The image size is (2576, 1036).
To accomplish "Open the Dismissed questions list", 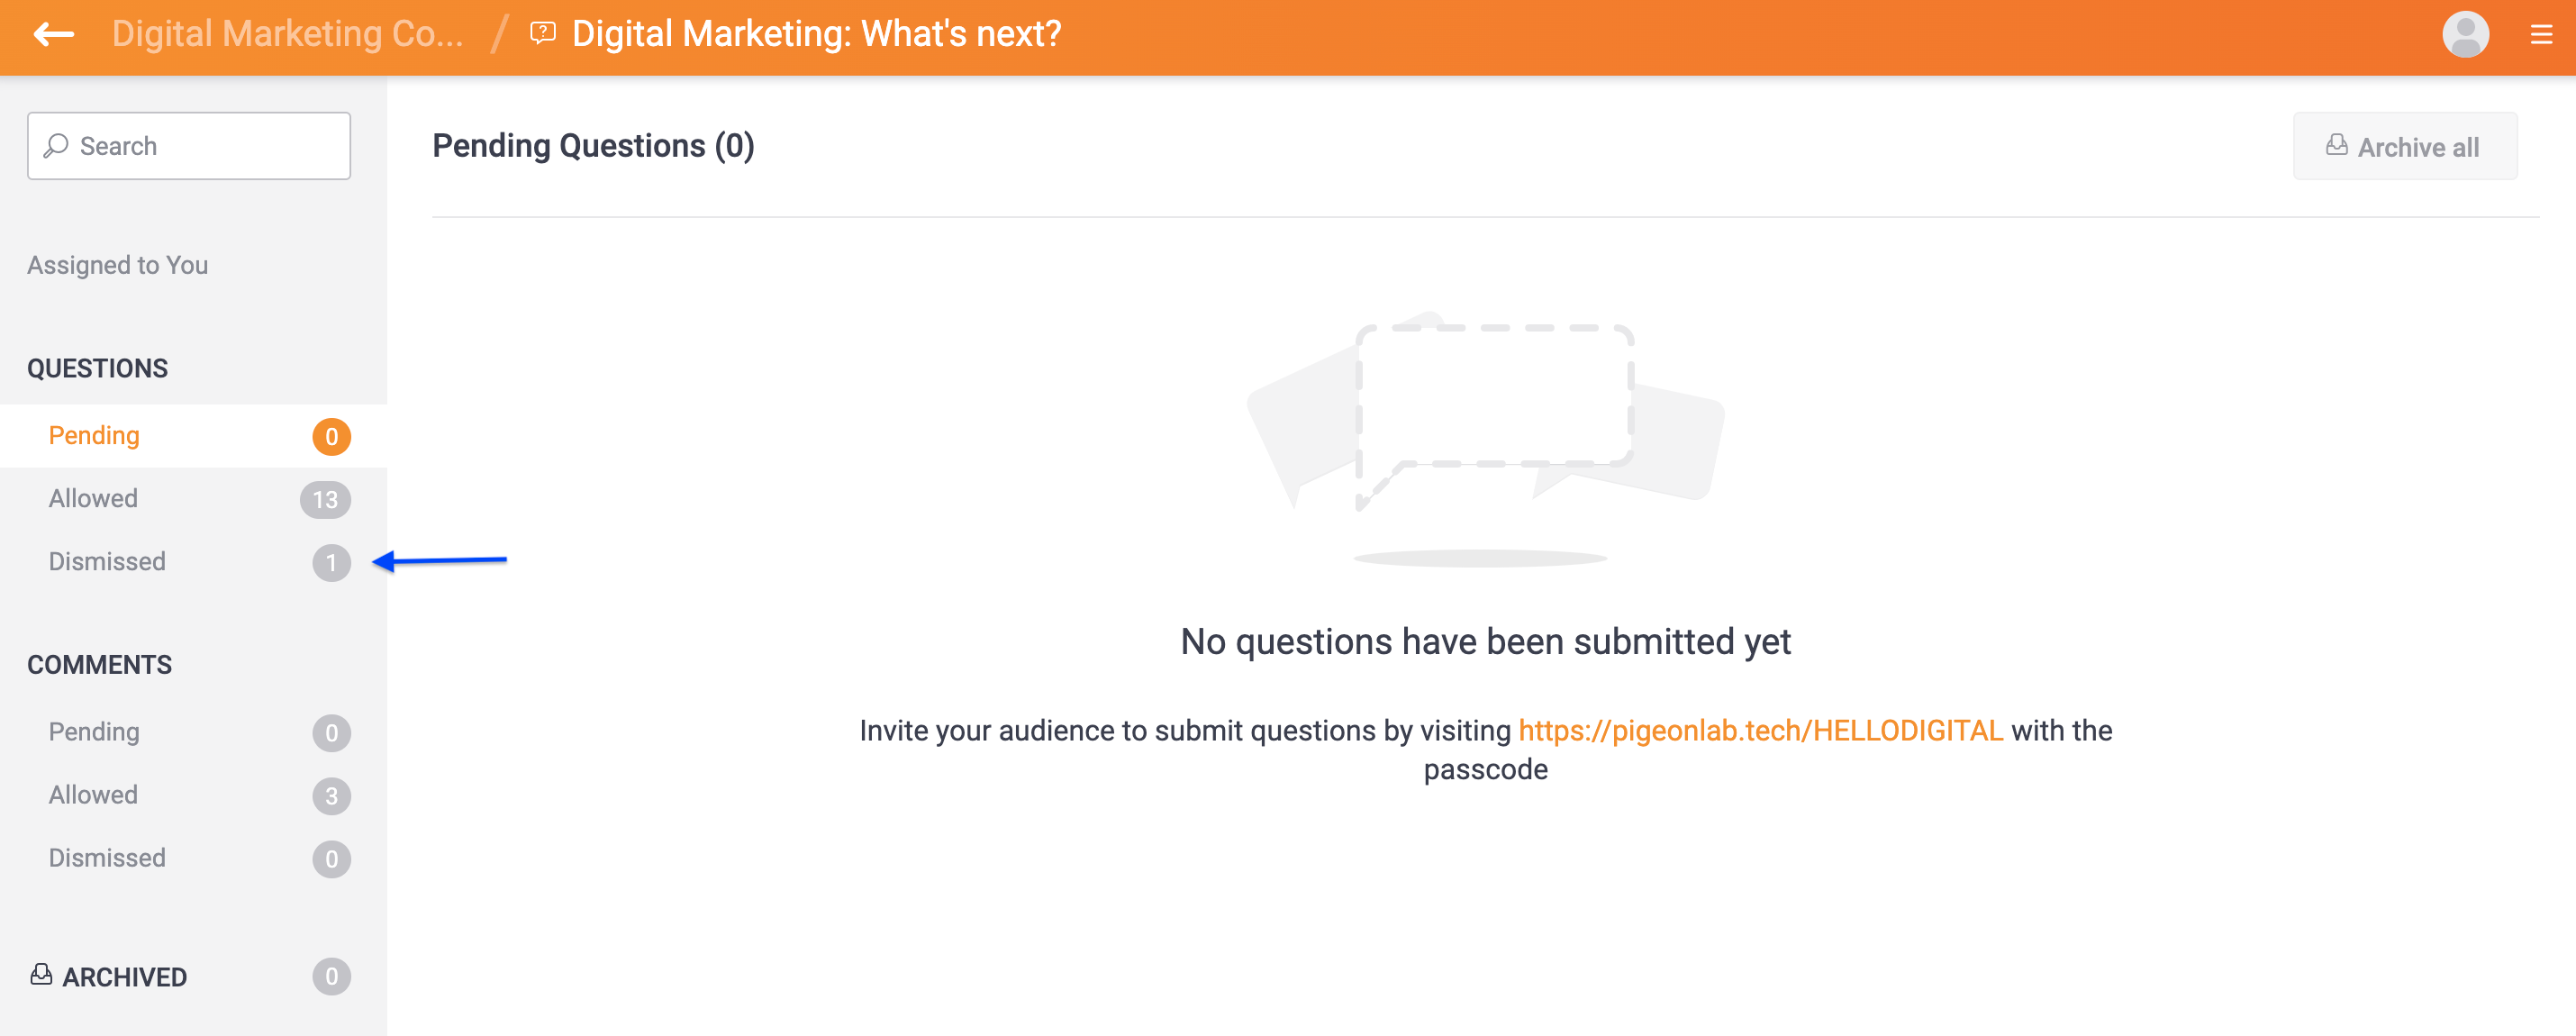I will tap(106, 561).
